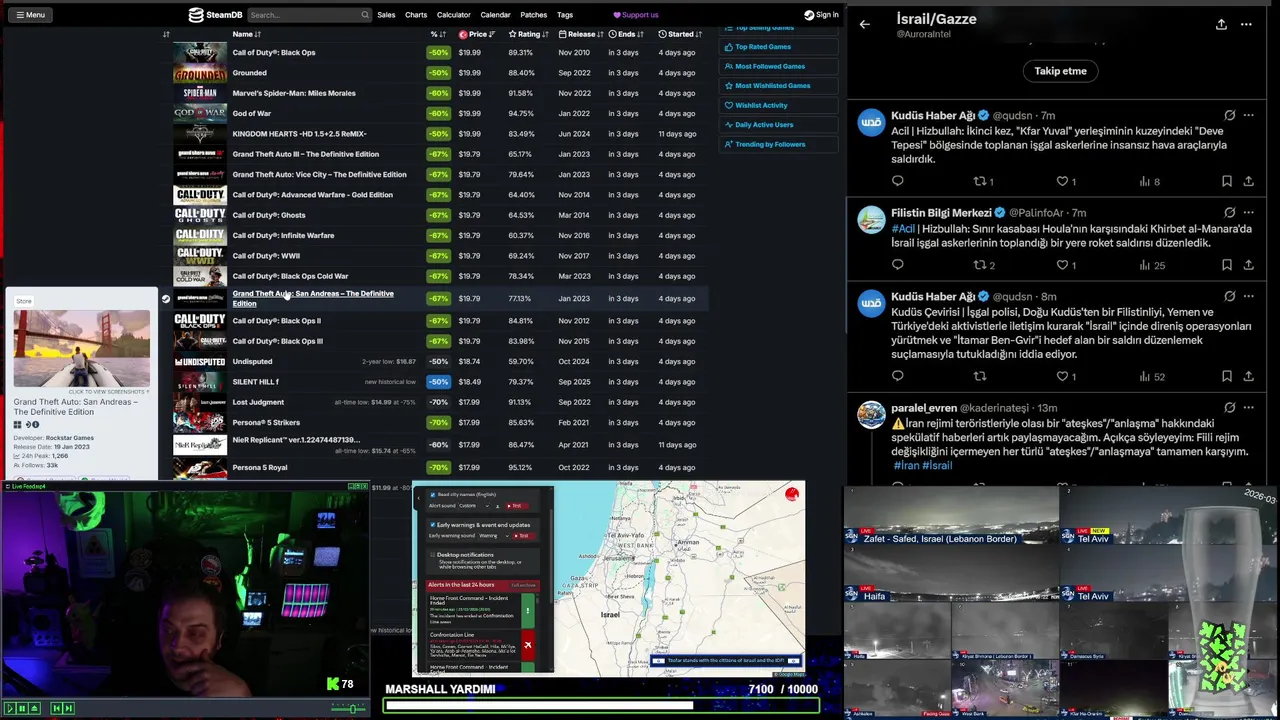Image resolution: width=1280 pixels, height=720 pixels.
Task: Click the red Tzofar logo on the map
Action: pyautogui.click(x=792, y=493)
